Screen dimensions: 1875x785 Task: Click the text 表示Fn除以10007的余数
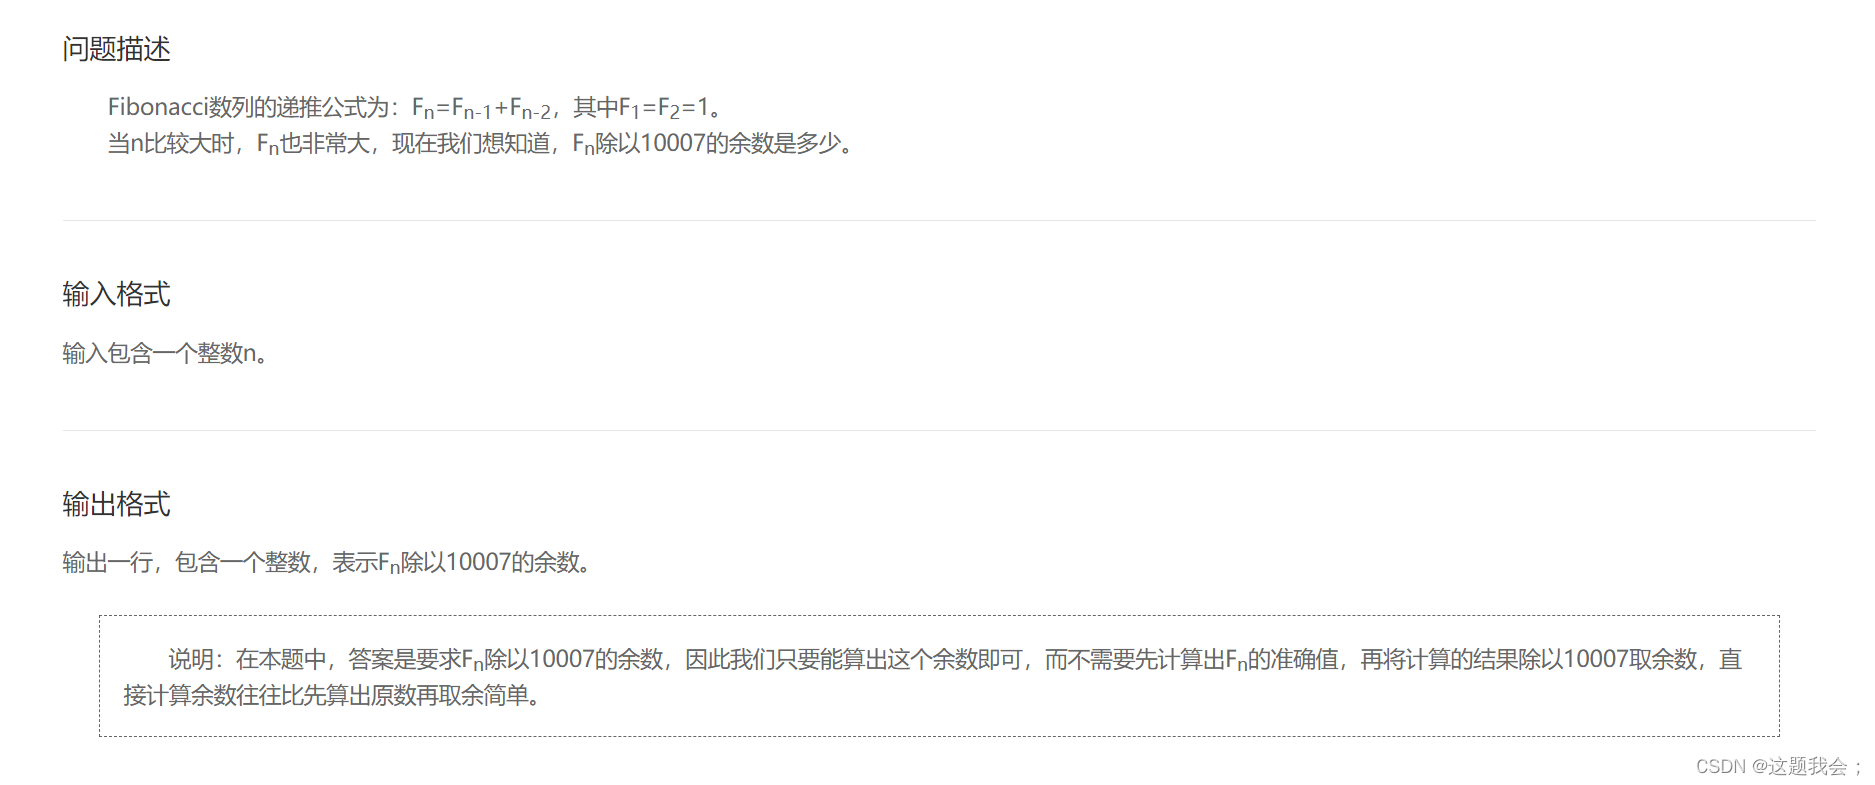(x=457, y=563)
